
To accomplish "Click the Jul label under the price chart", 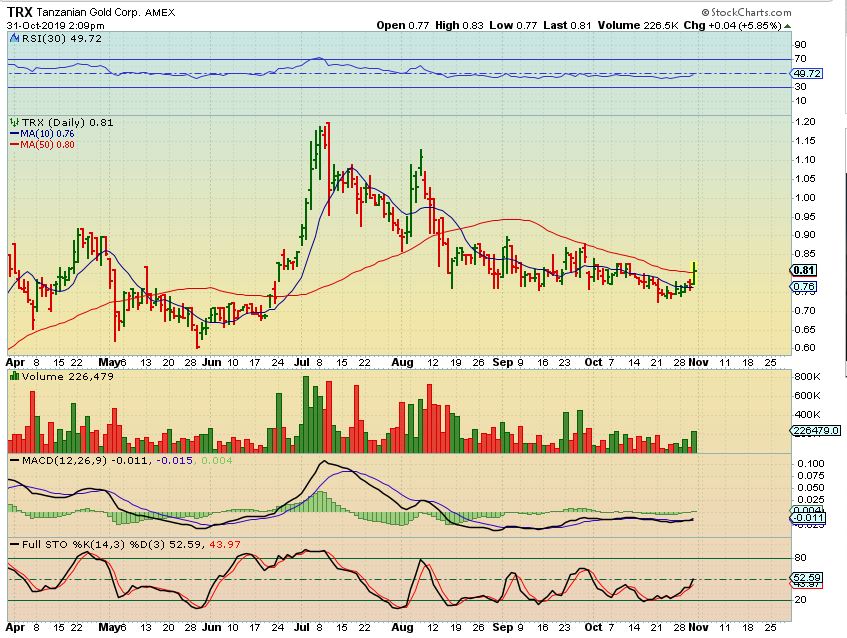I will (x=301, y=362).
